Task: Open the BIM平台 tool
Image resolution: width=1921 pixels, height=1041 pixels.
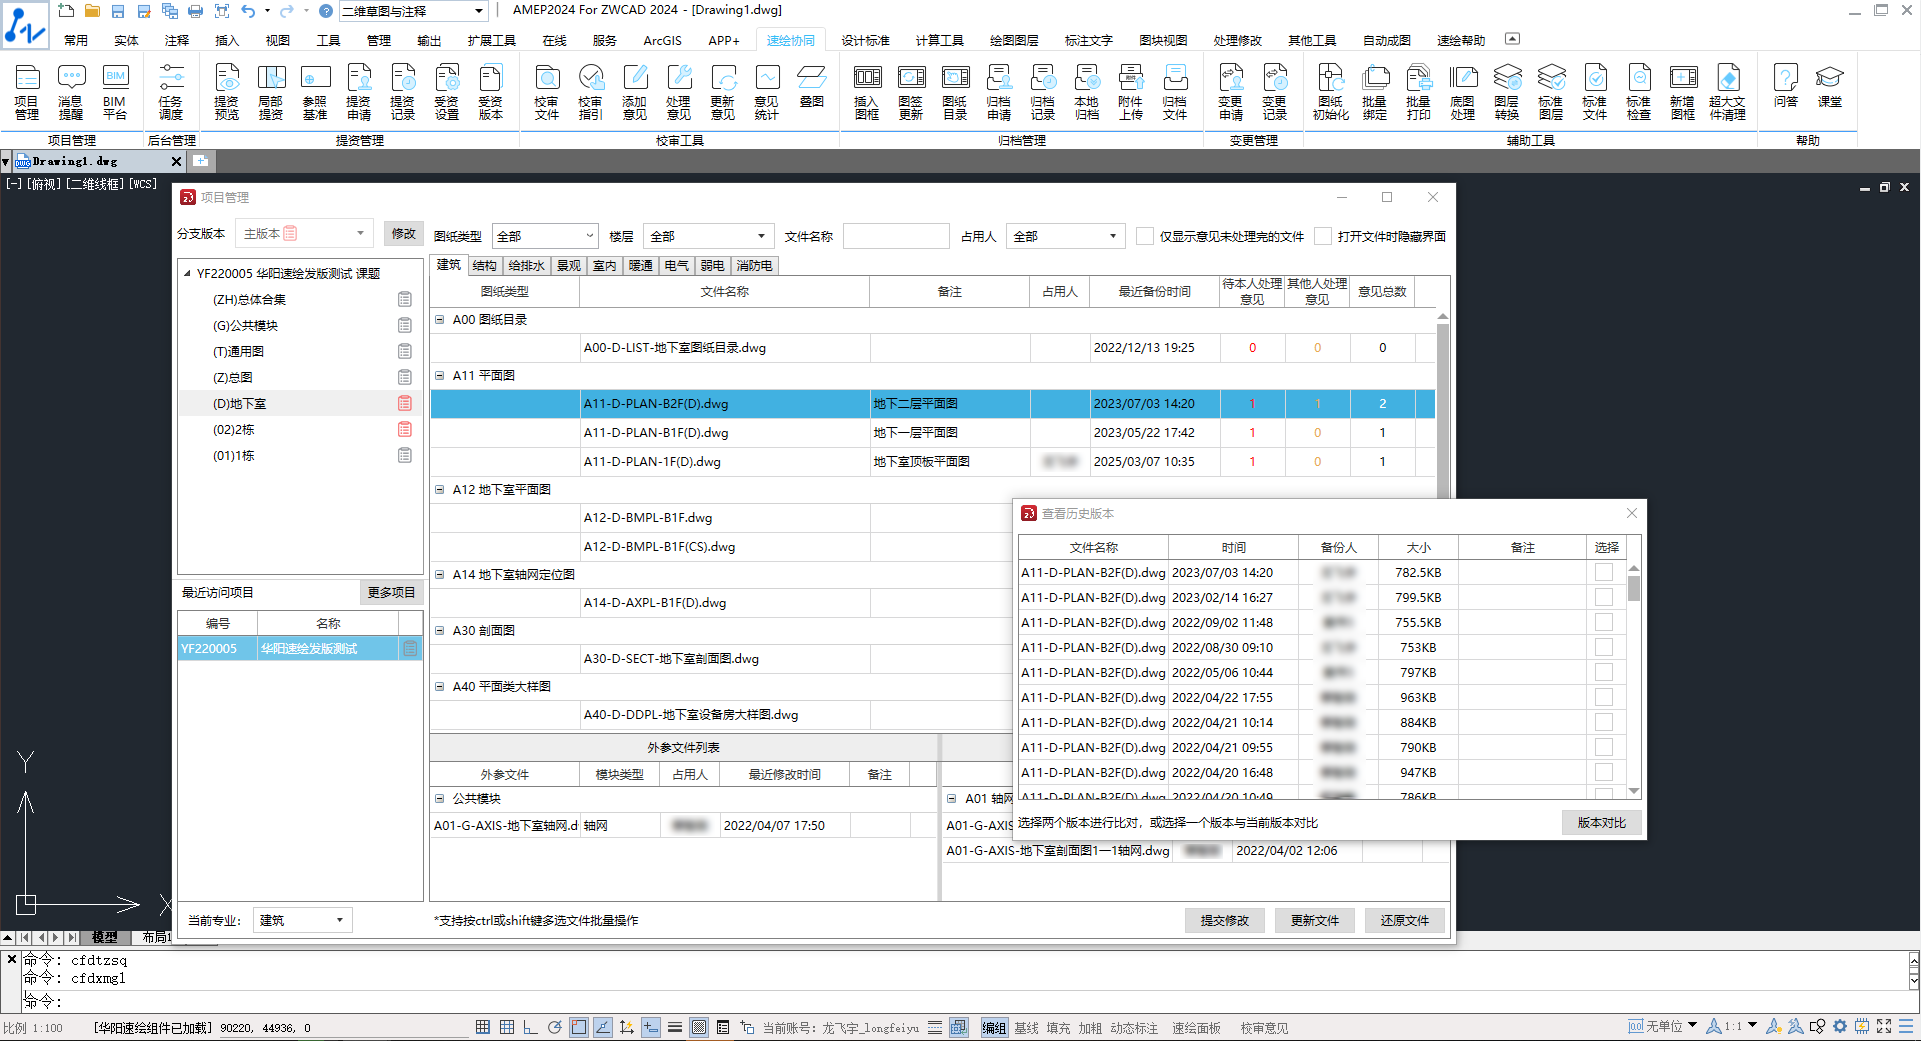Action: click(115, 92)
